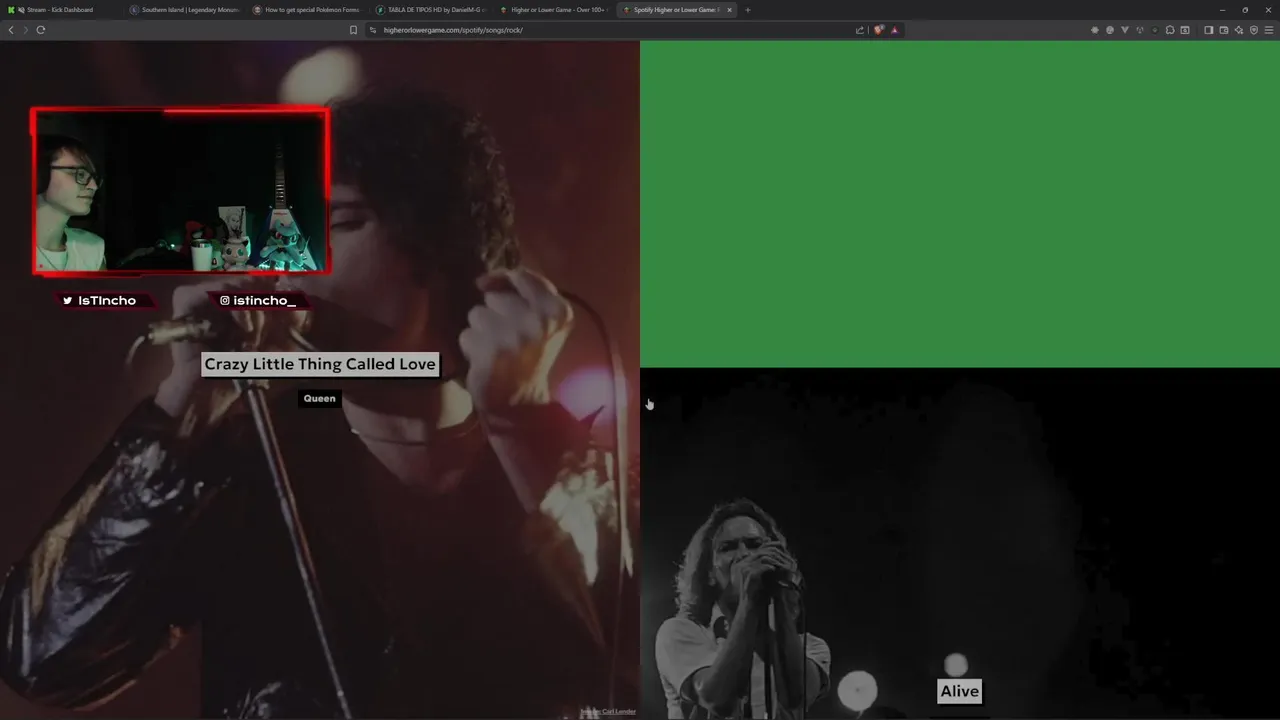Open the browser hamburger main menu
The height and width of the screenshot is (720, 1280).
[x=1269, y=30]
